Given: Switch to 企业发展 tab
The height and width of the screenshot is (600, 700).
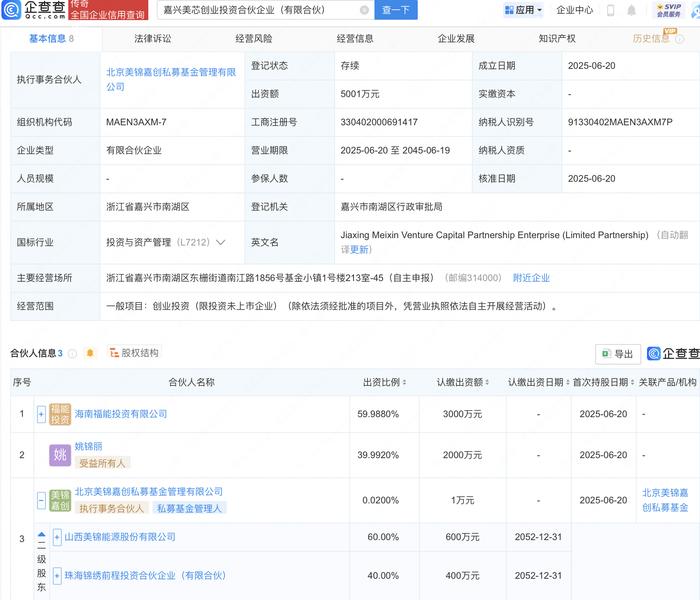Looking at the screenshot, I should pyautogui.click(x=456, y=39).
